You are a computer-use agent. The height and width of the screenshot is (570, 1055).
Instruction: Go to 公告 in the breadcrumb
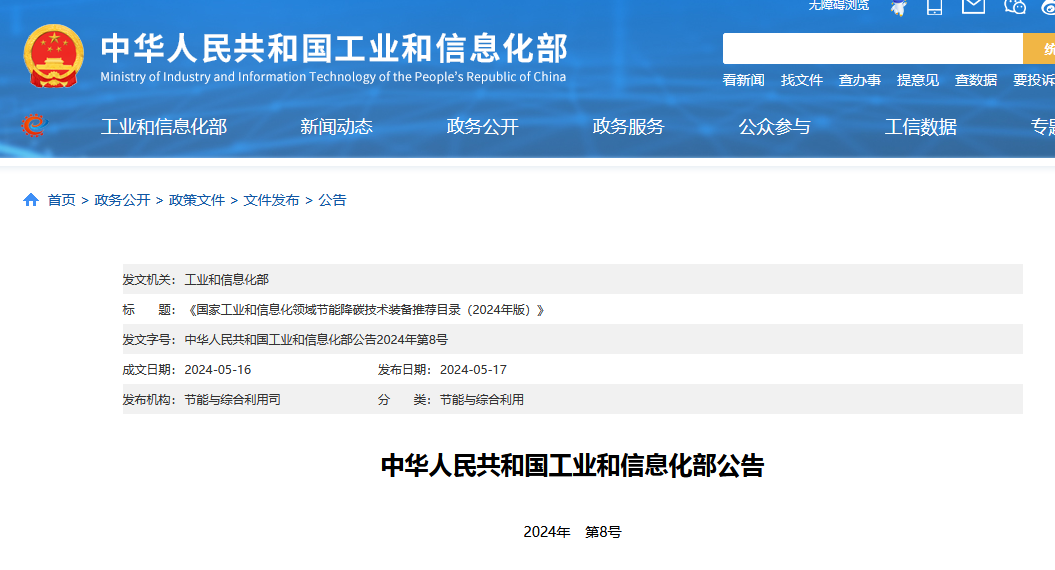click(x=332, y=200)
